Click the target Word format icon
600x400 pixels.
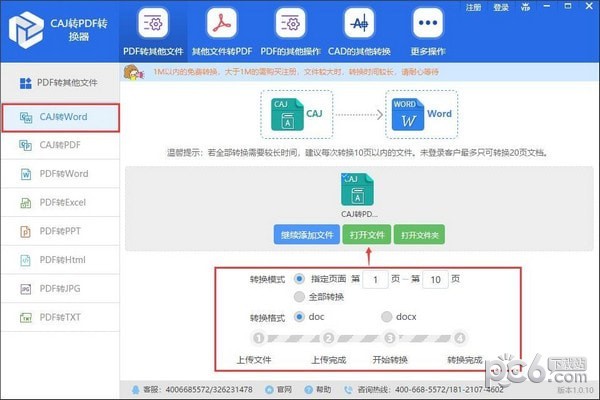408,114
